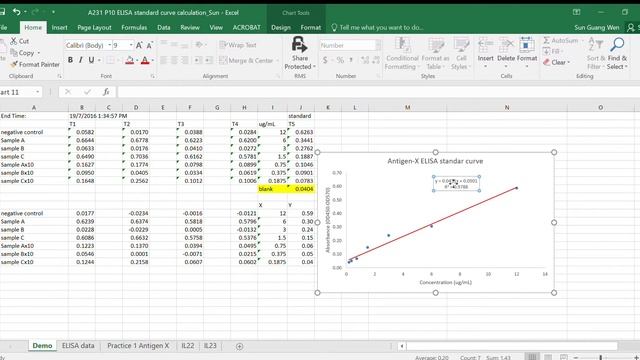Activate Format Painter
640x360 pixels.
tap(35, 64)
